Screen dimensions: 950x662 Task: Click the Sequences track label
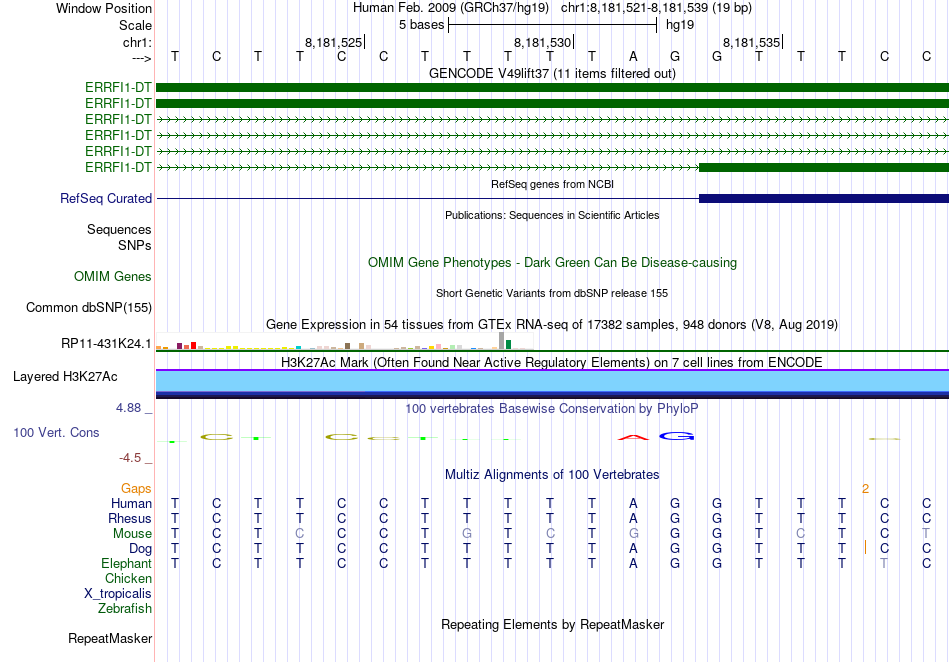pos(119,229)
